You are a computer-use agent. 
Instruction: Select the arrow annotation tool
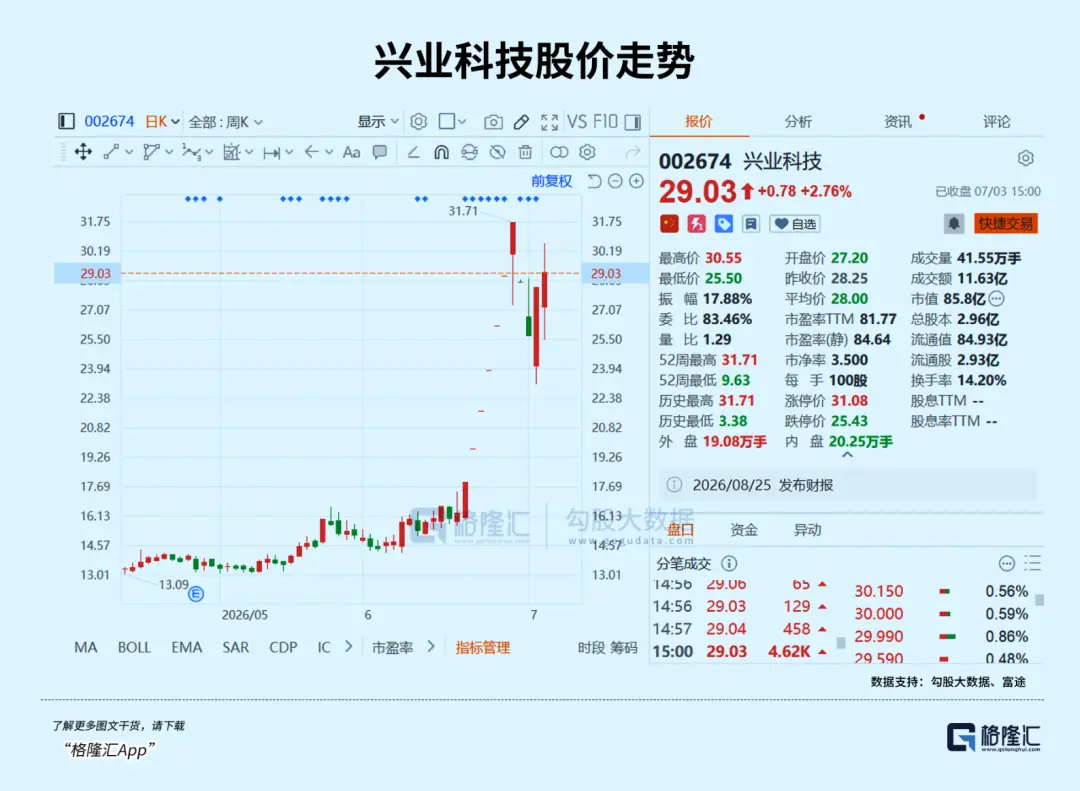tap(311, 152)
